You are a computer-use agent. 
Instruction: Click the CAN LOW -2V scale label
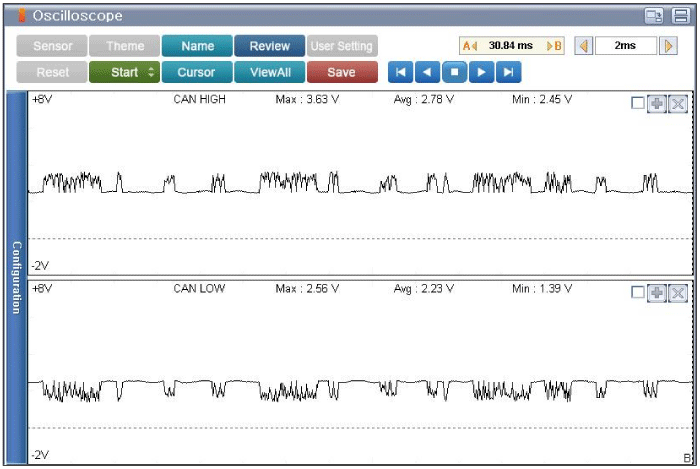(x=40, y=455)
